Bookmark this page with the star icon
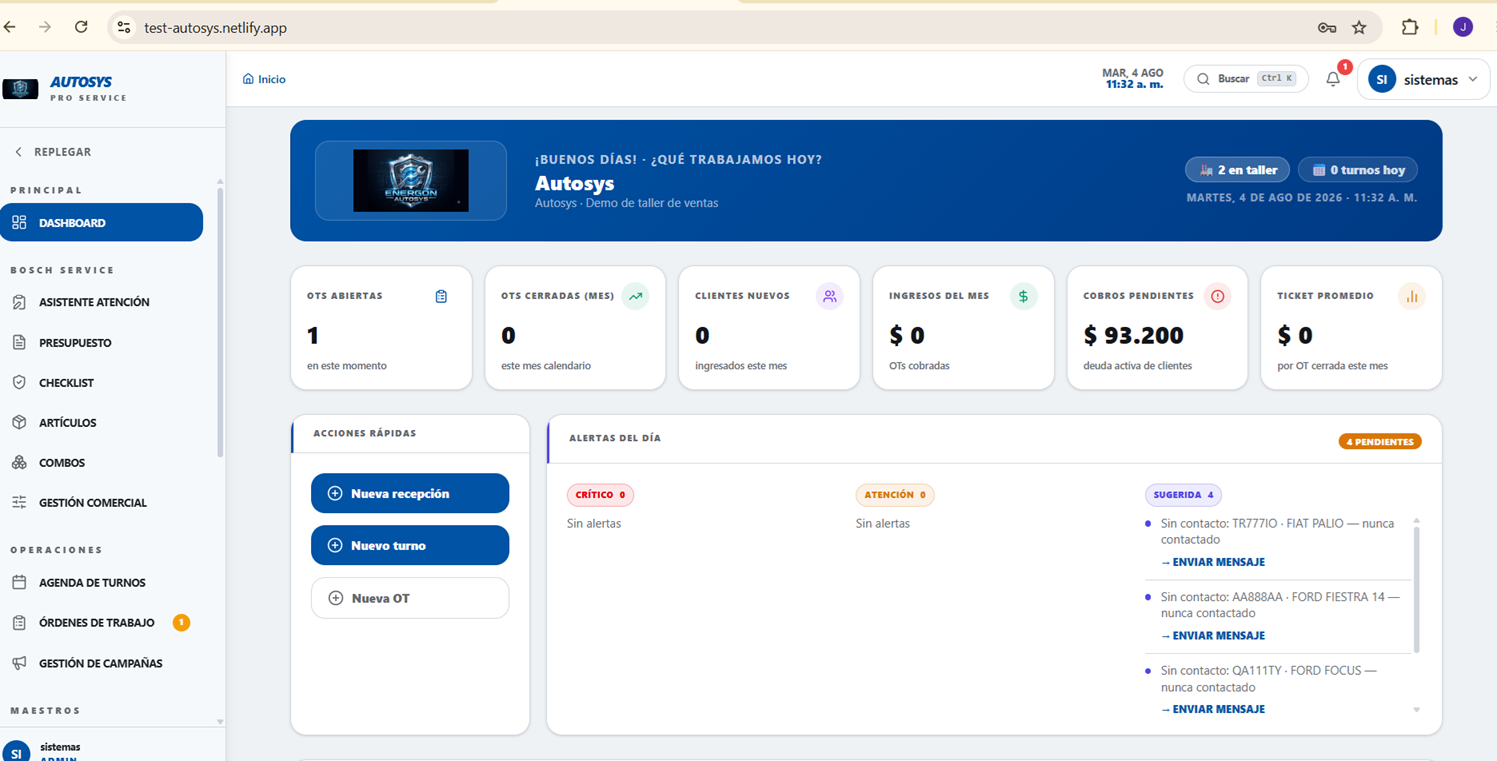The image size is (1497, 761). (1359, 28)
